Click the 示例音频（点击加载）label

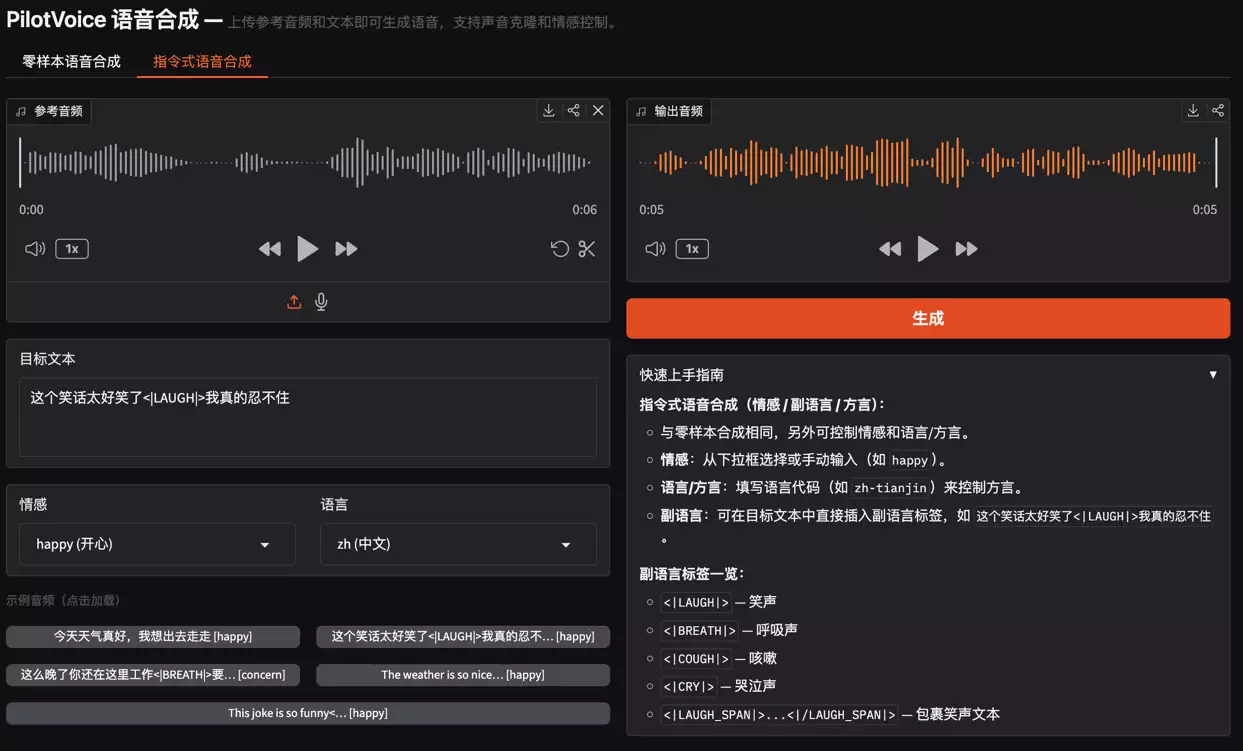(64, 600)
